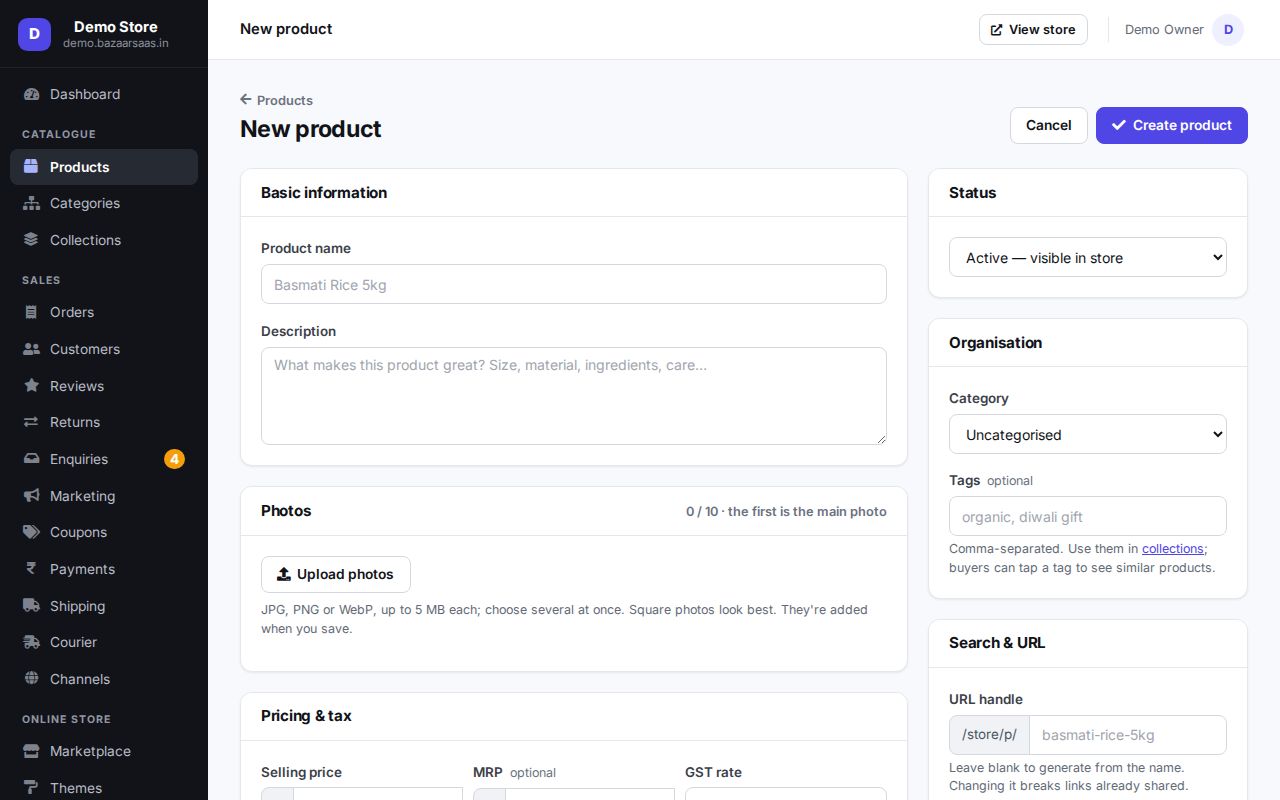
Task: Click the Pricing & tax heading
Action: (x=306, y=716)
